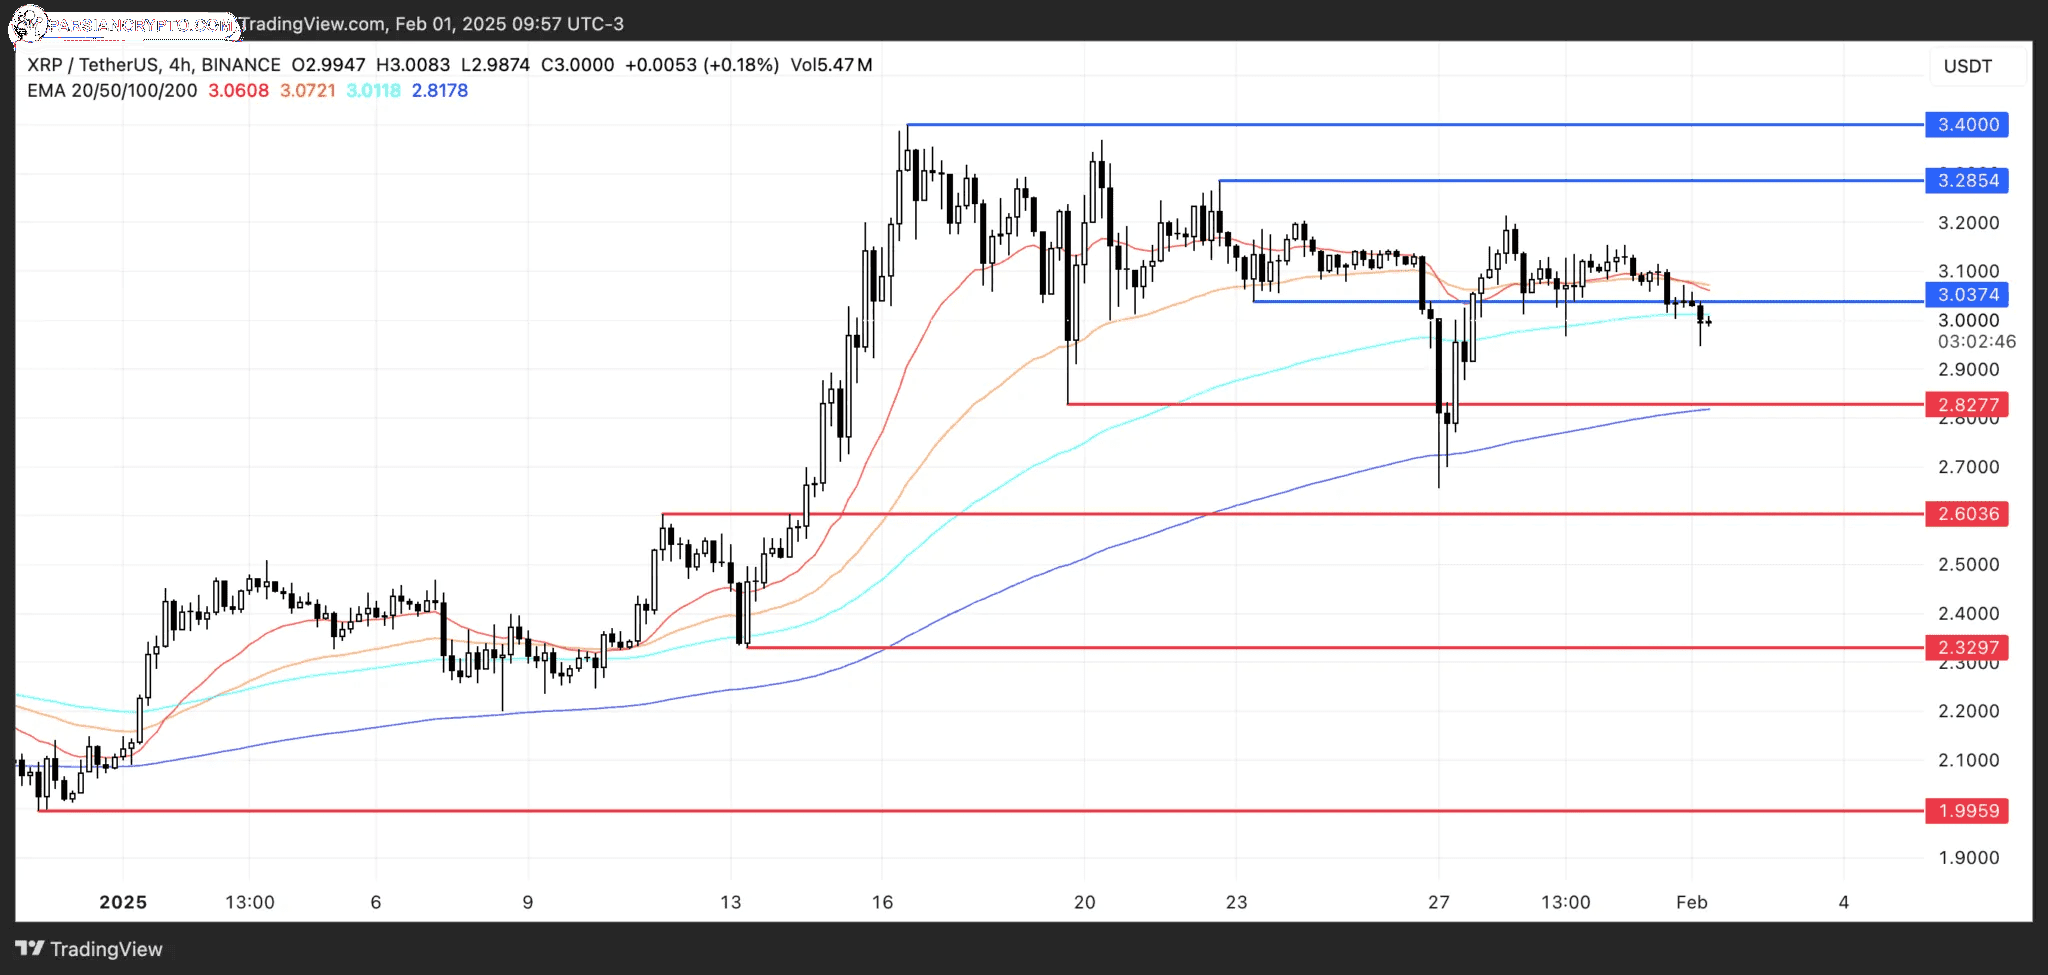Click the USDT currency label
This screenshot has width=2048, height=975.
[x=1968, y=66]
